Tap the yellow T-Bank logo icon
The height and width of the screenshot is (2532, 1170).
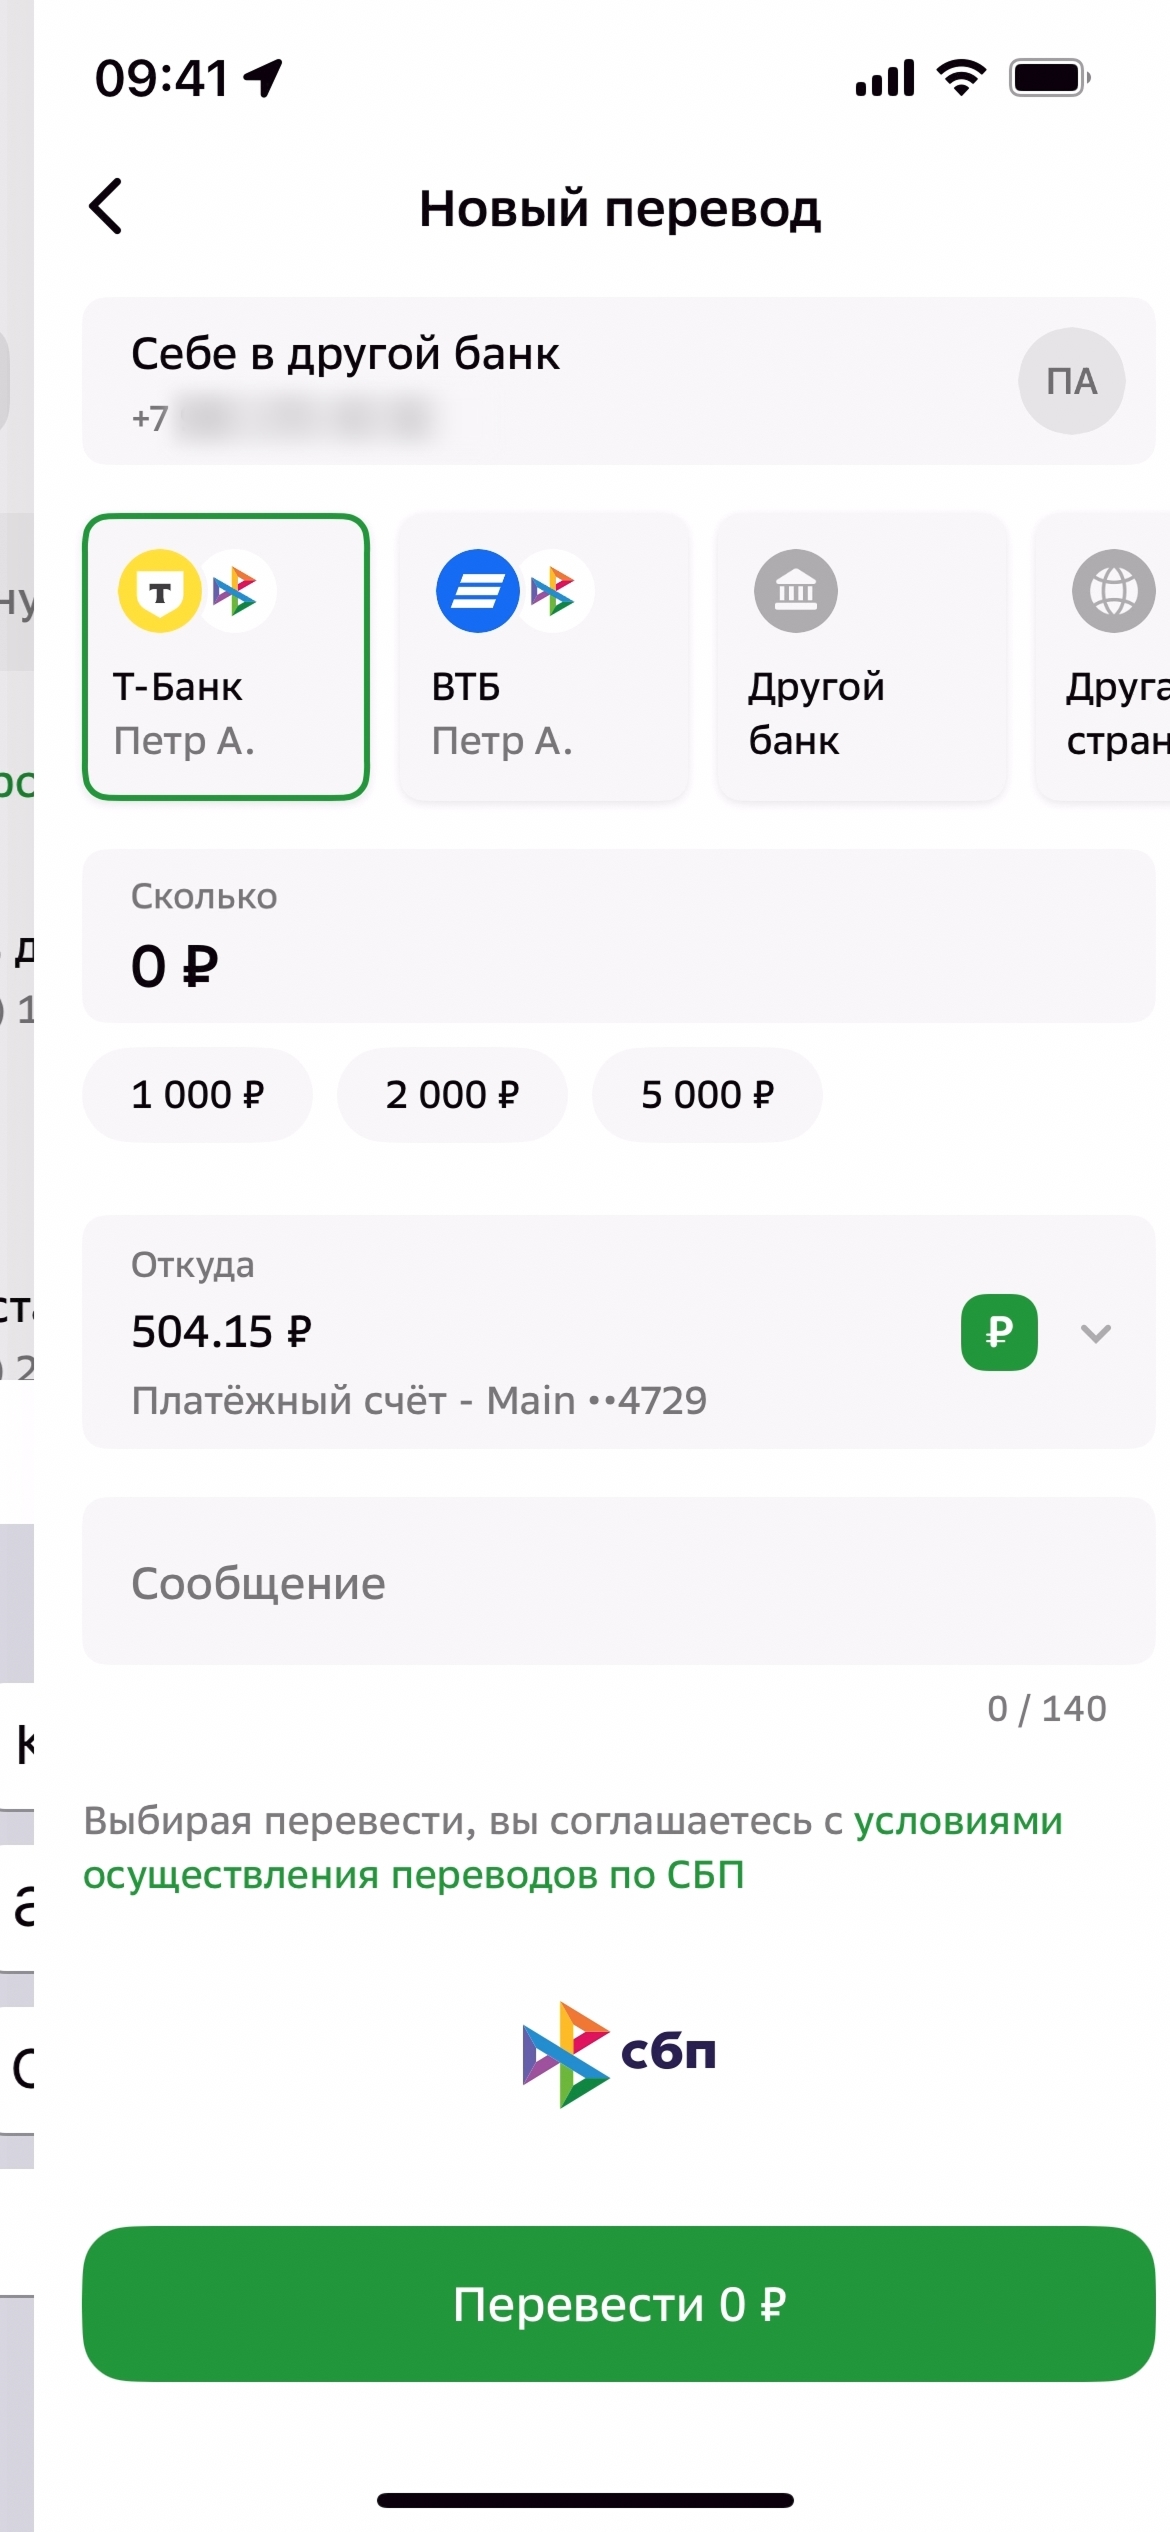159,591
